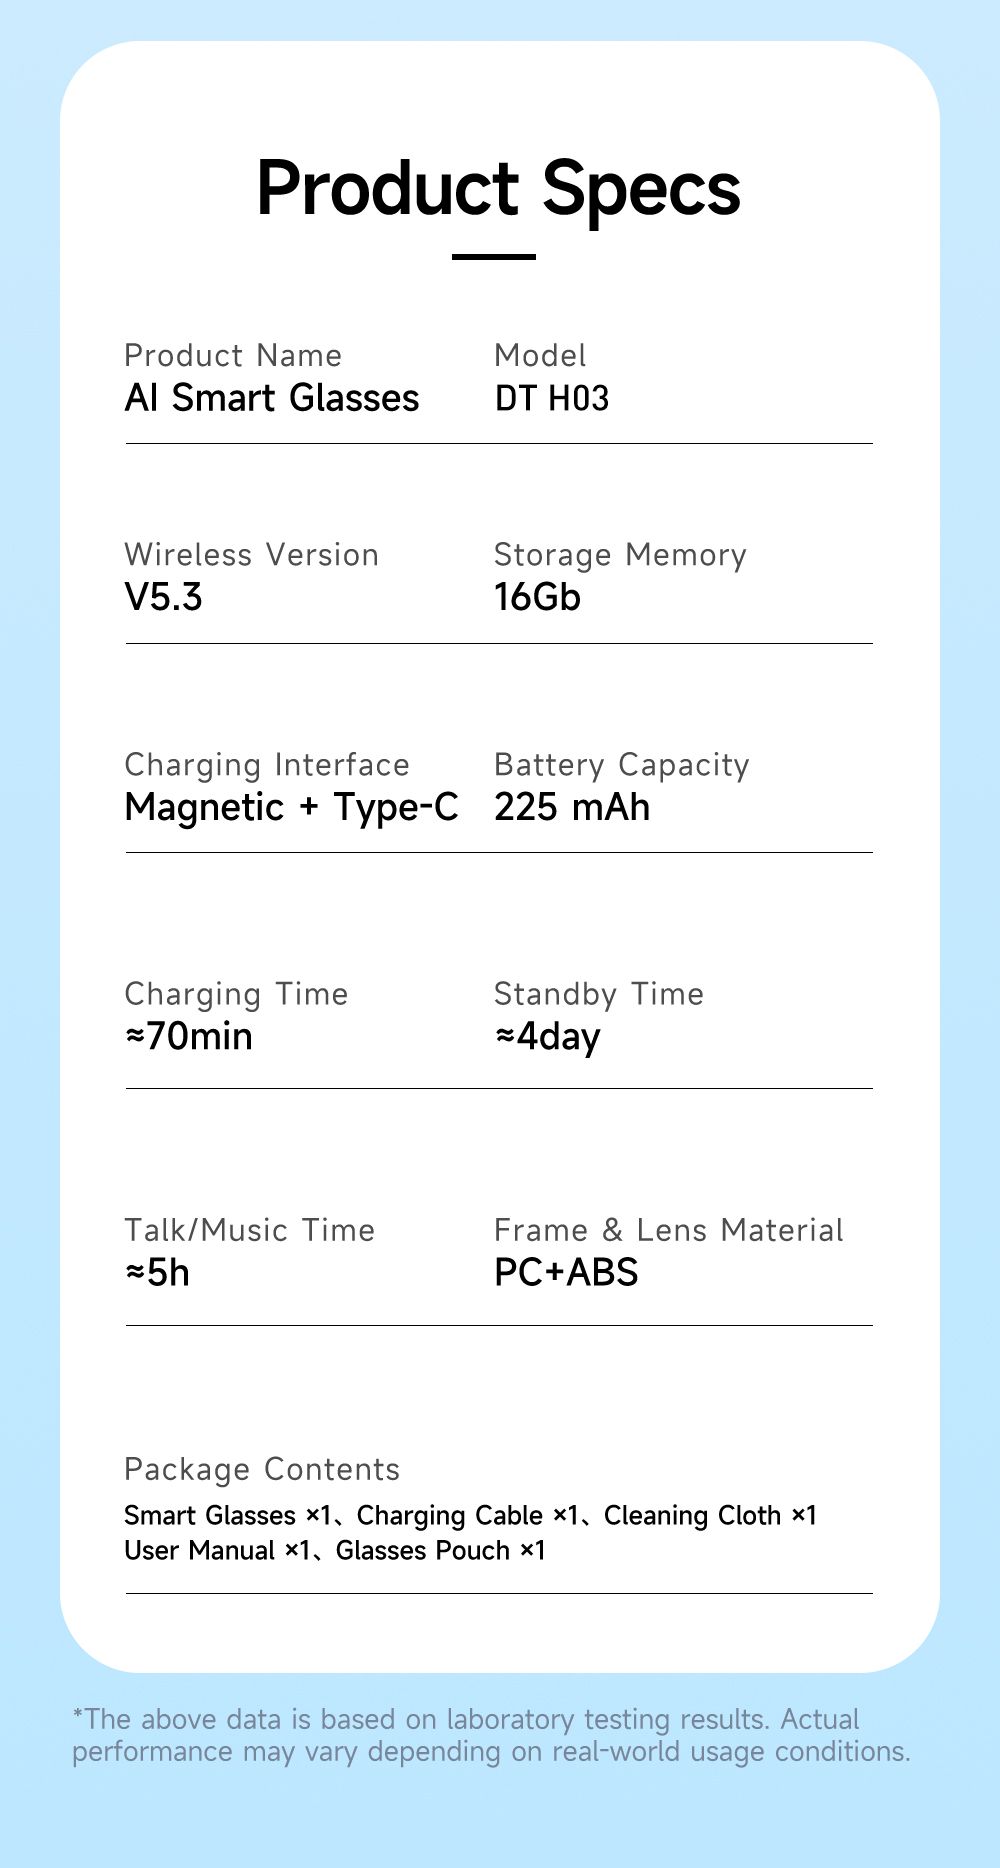This screenshot has height=1868, width=1000.
Task: Select the AI Smart Glasses product name
Action: [x=271, y=398]
